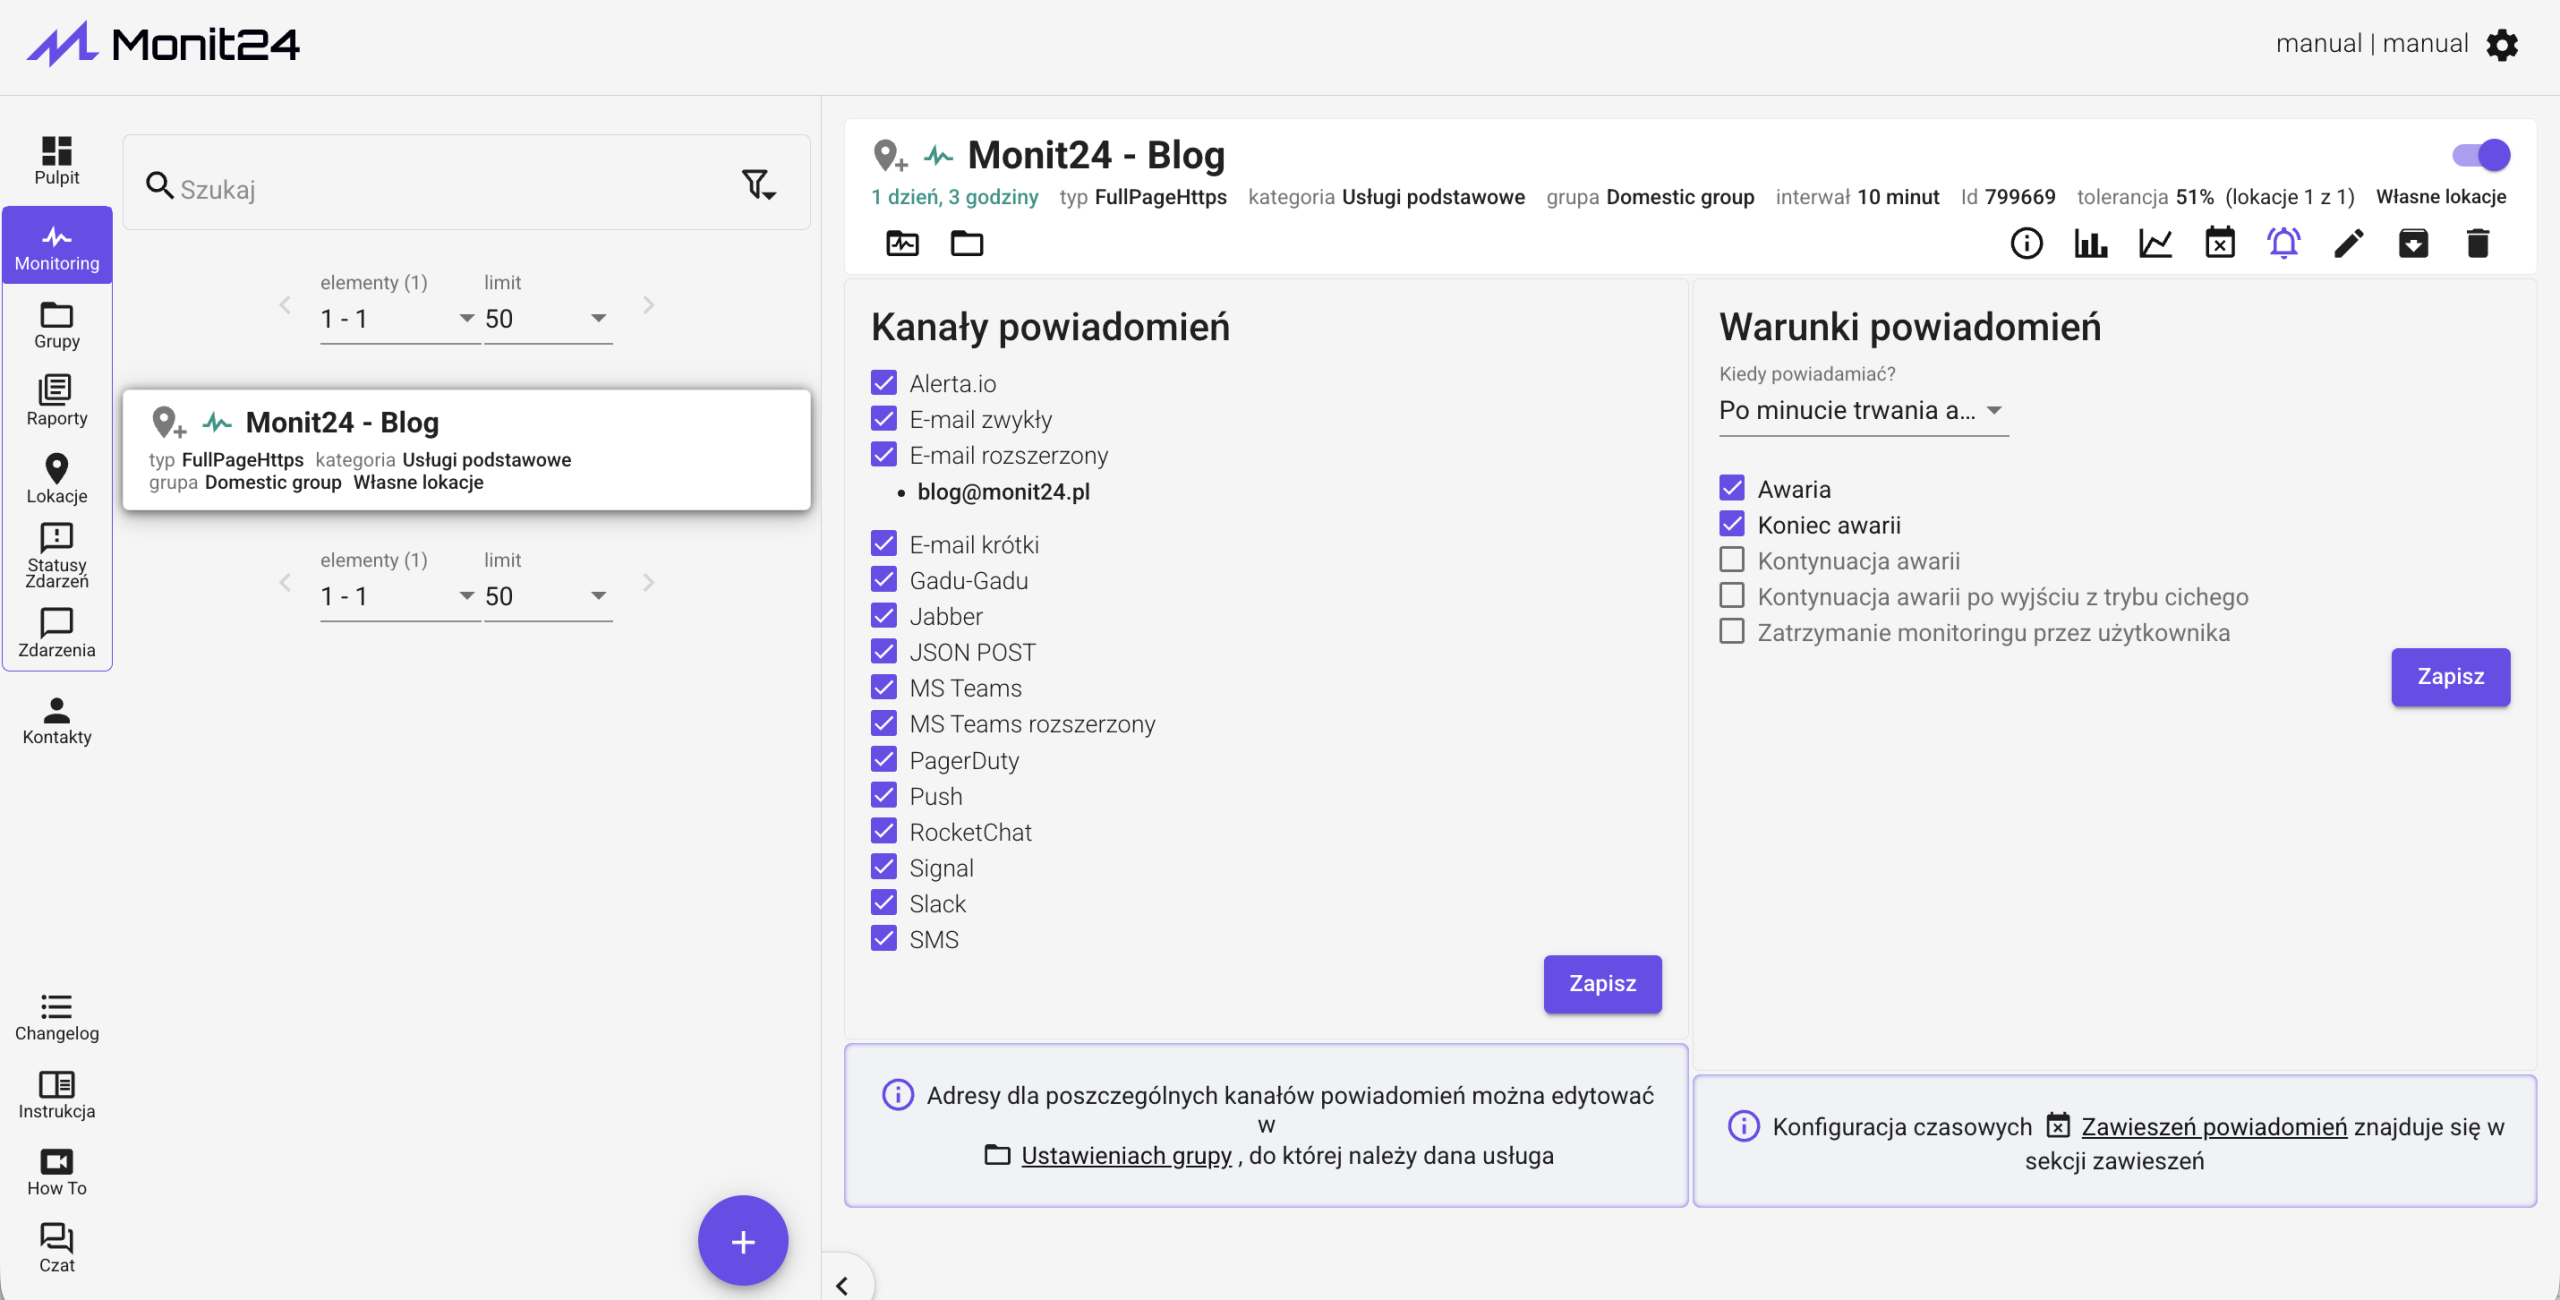Collapse the panel with the bottom chevron
The width and height of the screenshot is (2560, 1300).
click(842, 1285)
